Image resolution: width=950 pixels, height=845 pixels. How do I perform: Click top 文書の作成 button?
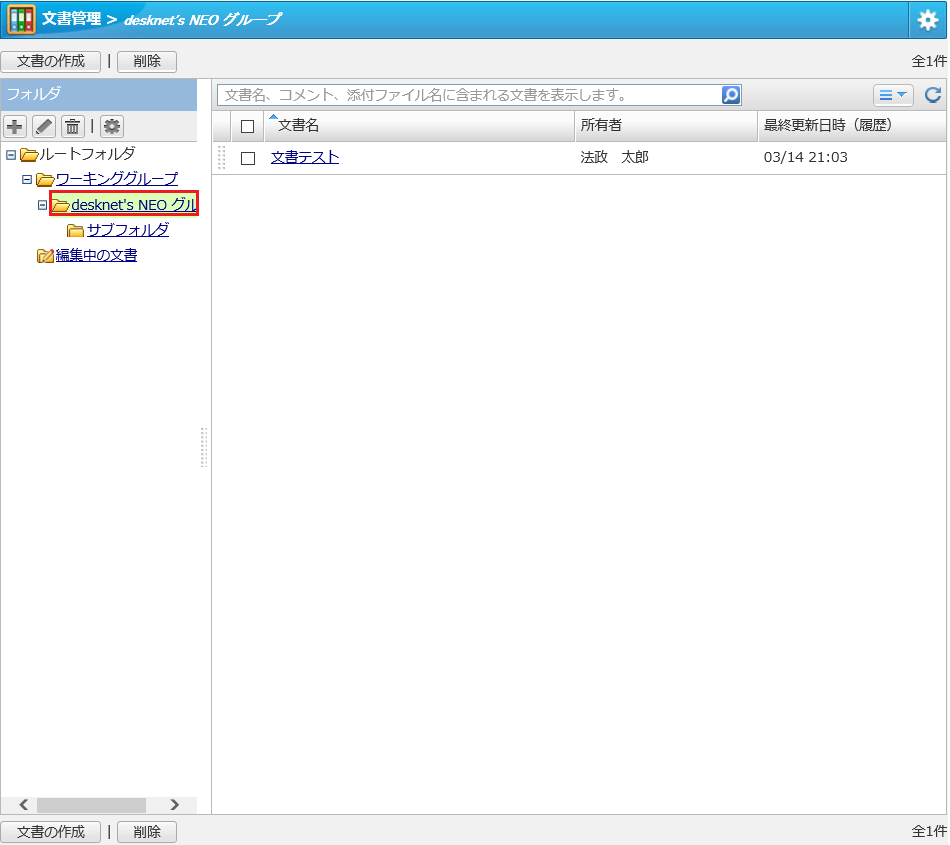[x=51, y=61]
